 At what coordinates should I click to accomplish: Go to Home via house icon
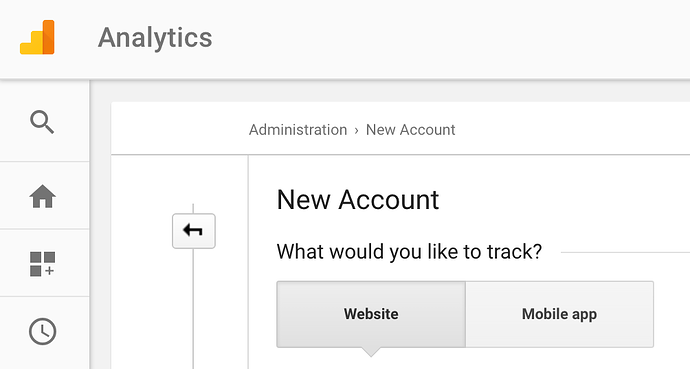pyautogui.click(x=43, y=196)
